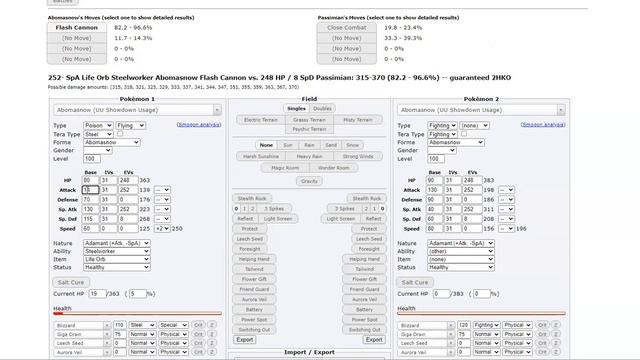The height and width of the screenshot is (360, 640).
Task: Click Pokémon 1 Level input field
Action: point(92,159)
